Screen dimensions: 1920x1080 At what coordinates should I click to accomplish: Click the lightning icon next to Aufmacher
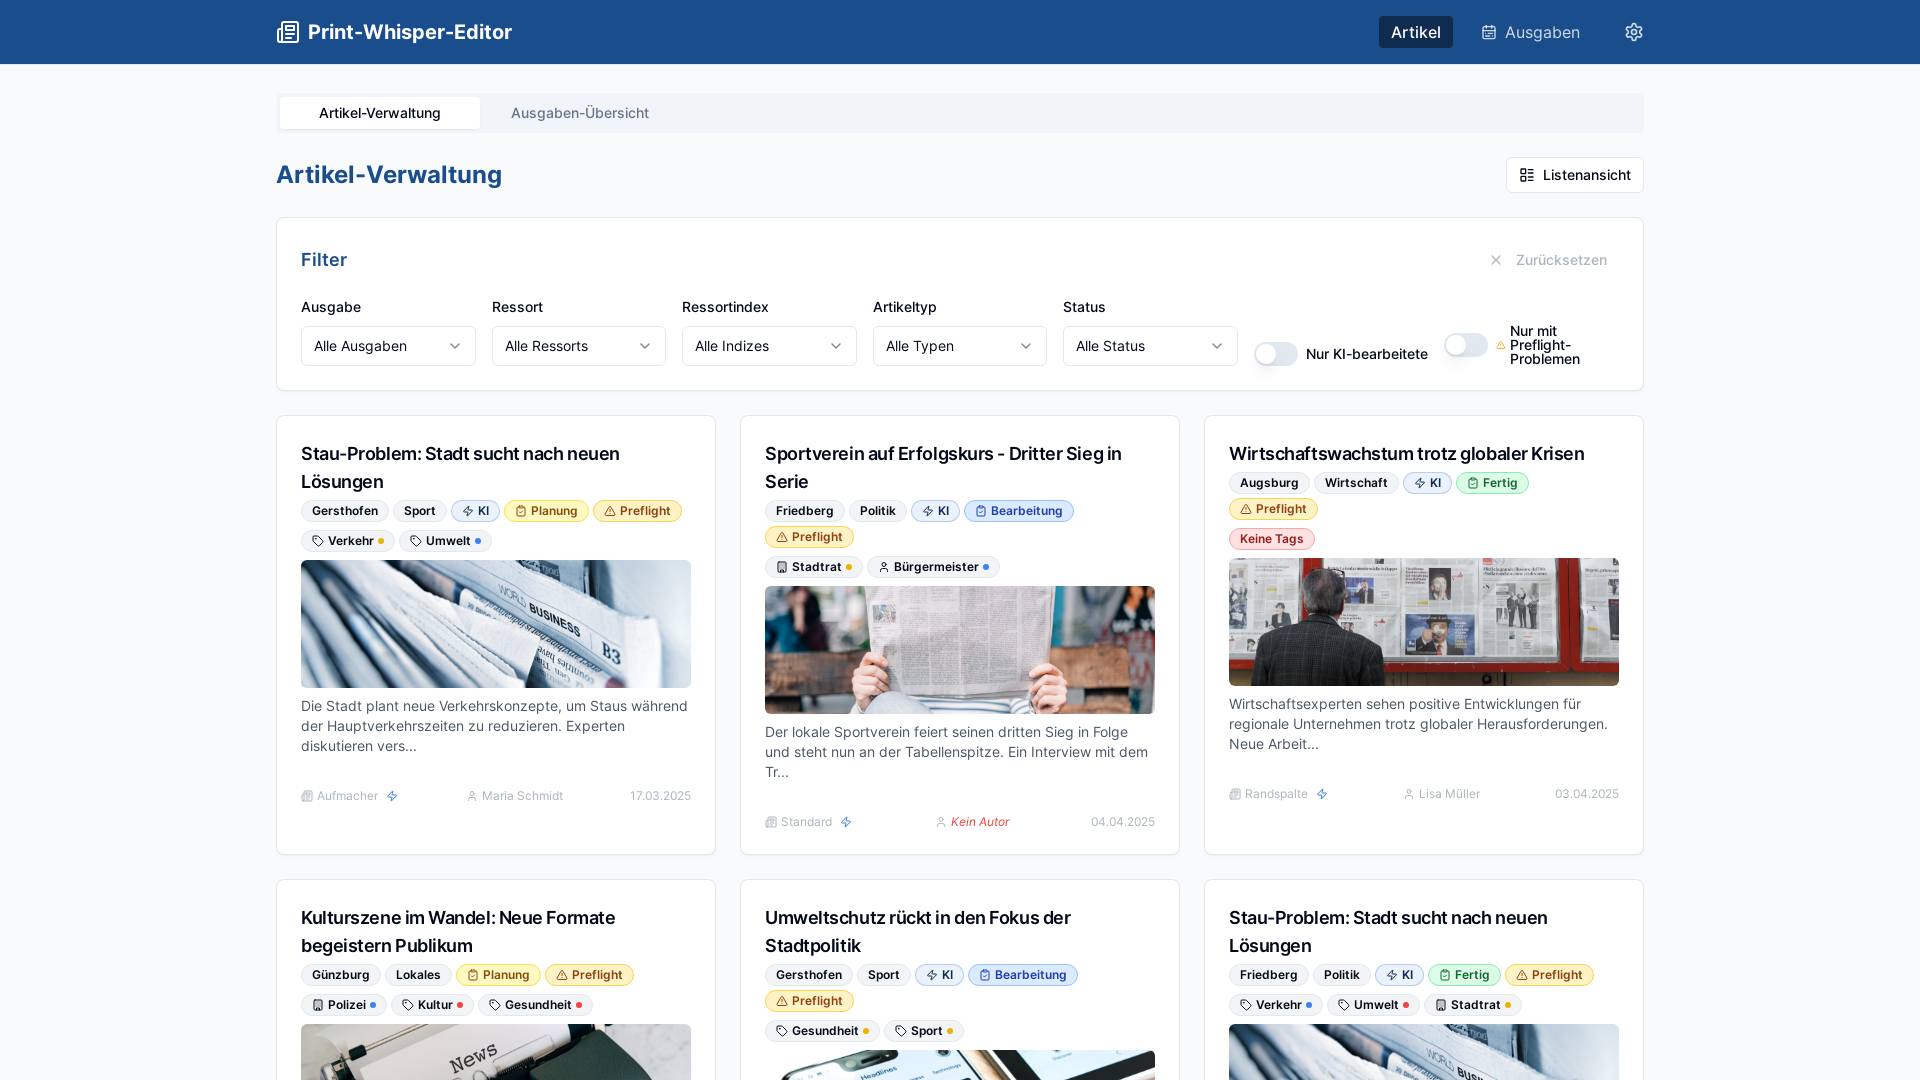coord(392,796)
